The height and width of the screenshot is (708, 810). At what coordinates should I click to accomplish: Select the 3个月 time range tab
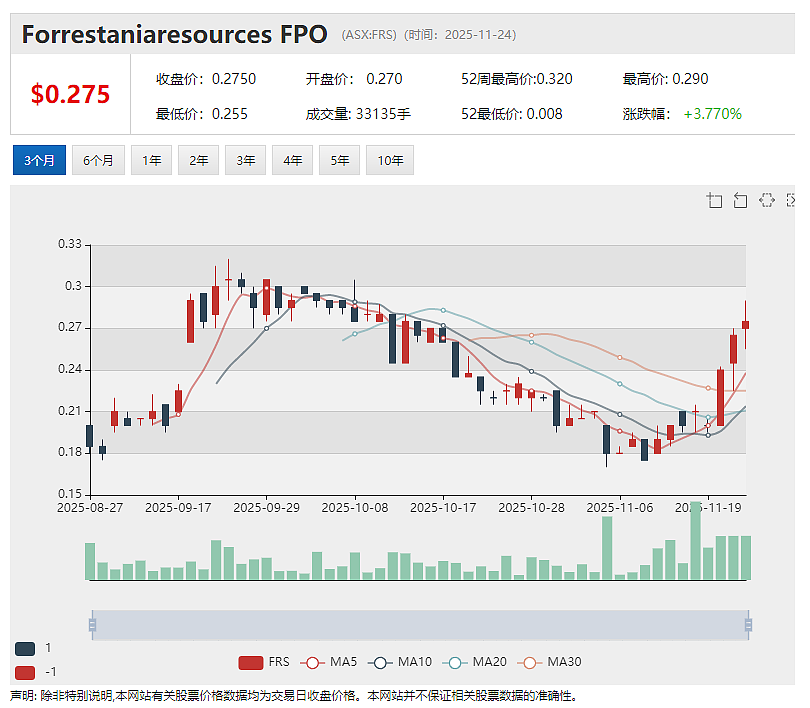pos(39,160)
